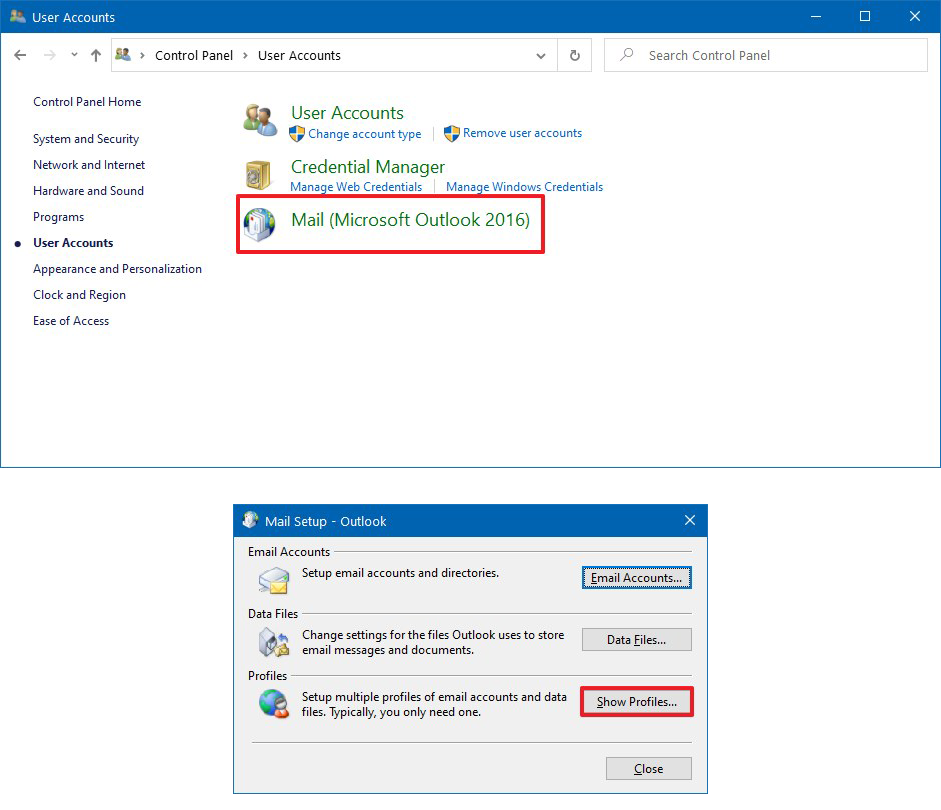Click the Data Files icon in Mail Setup
Screen dimensions: 941x810
(274, 642)
